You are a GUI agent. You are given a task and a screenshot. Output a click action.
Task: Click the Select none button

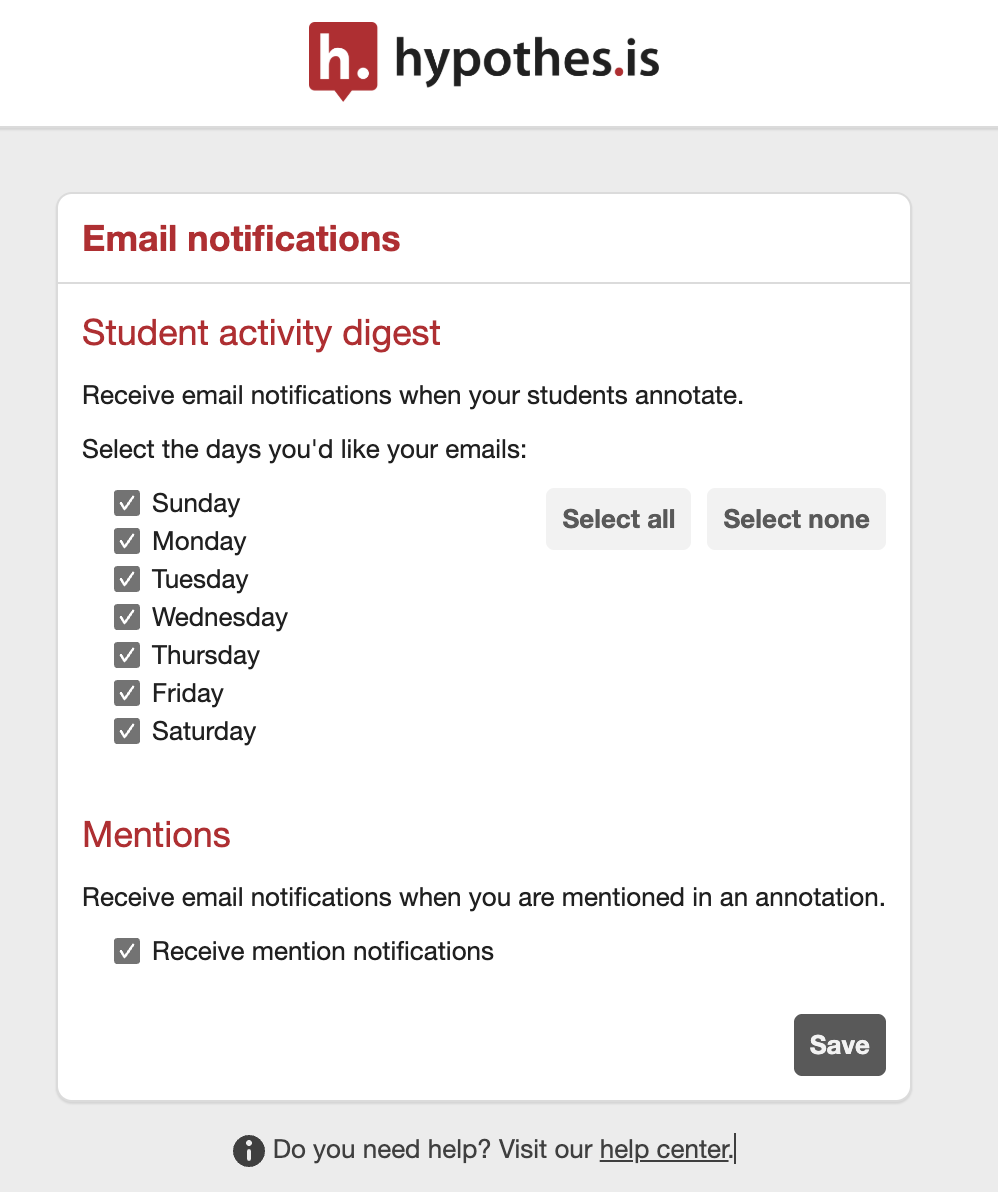(796, 519)
